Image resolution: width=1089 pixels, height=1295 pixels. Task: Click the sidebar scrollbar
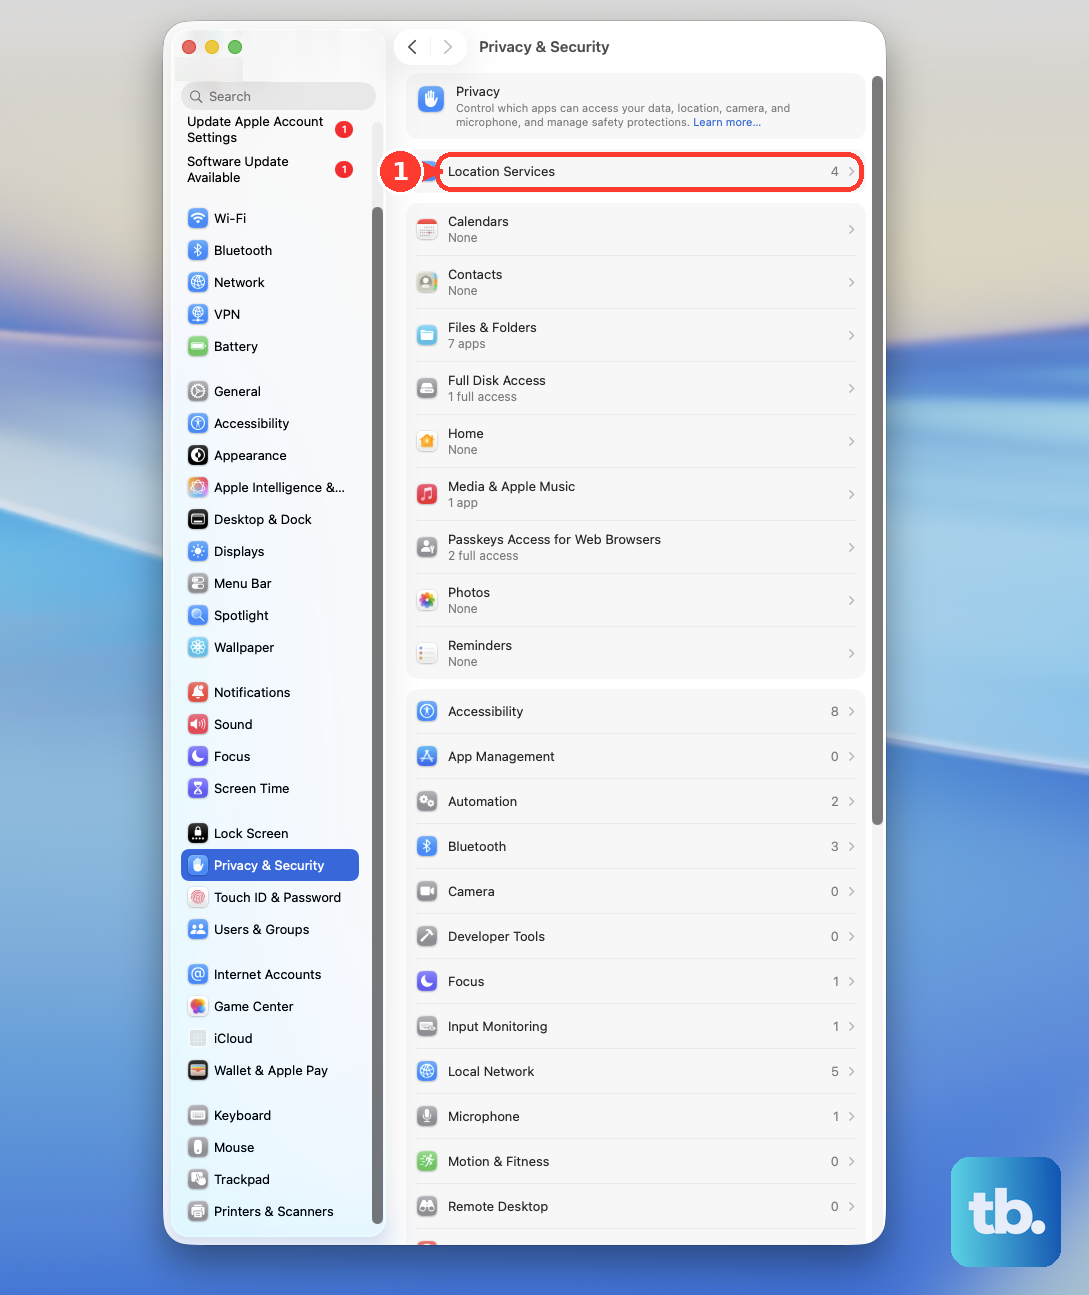coord(377,714)
